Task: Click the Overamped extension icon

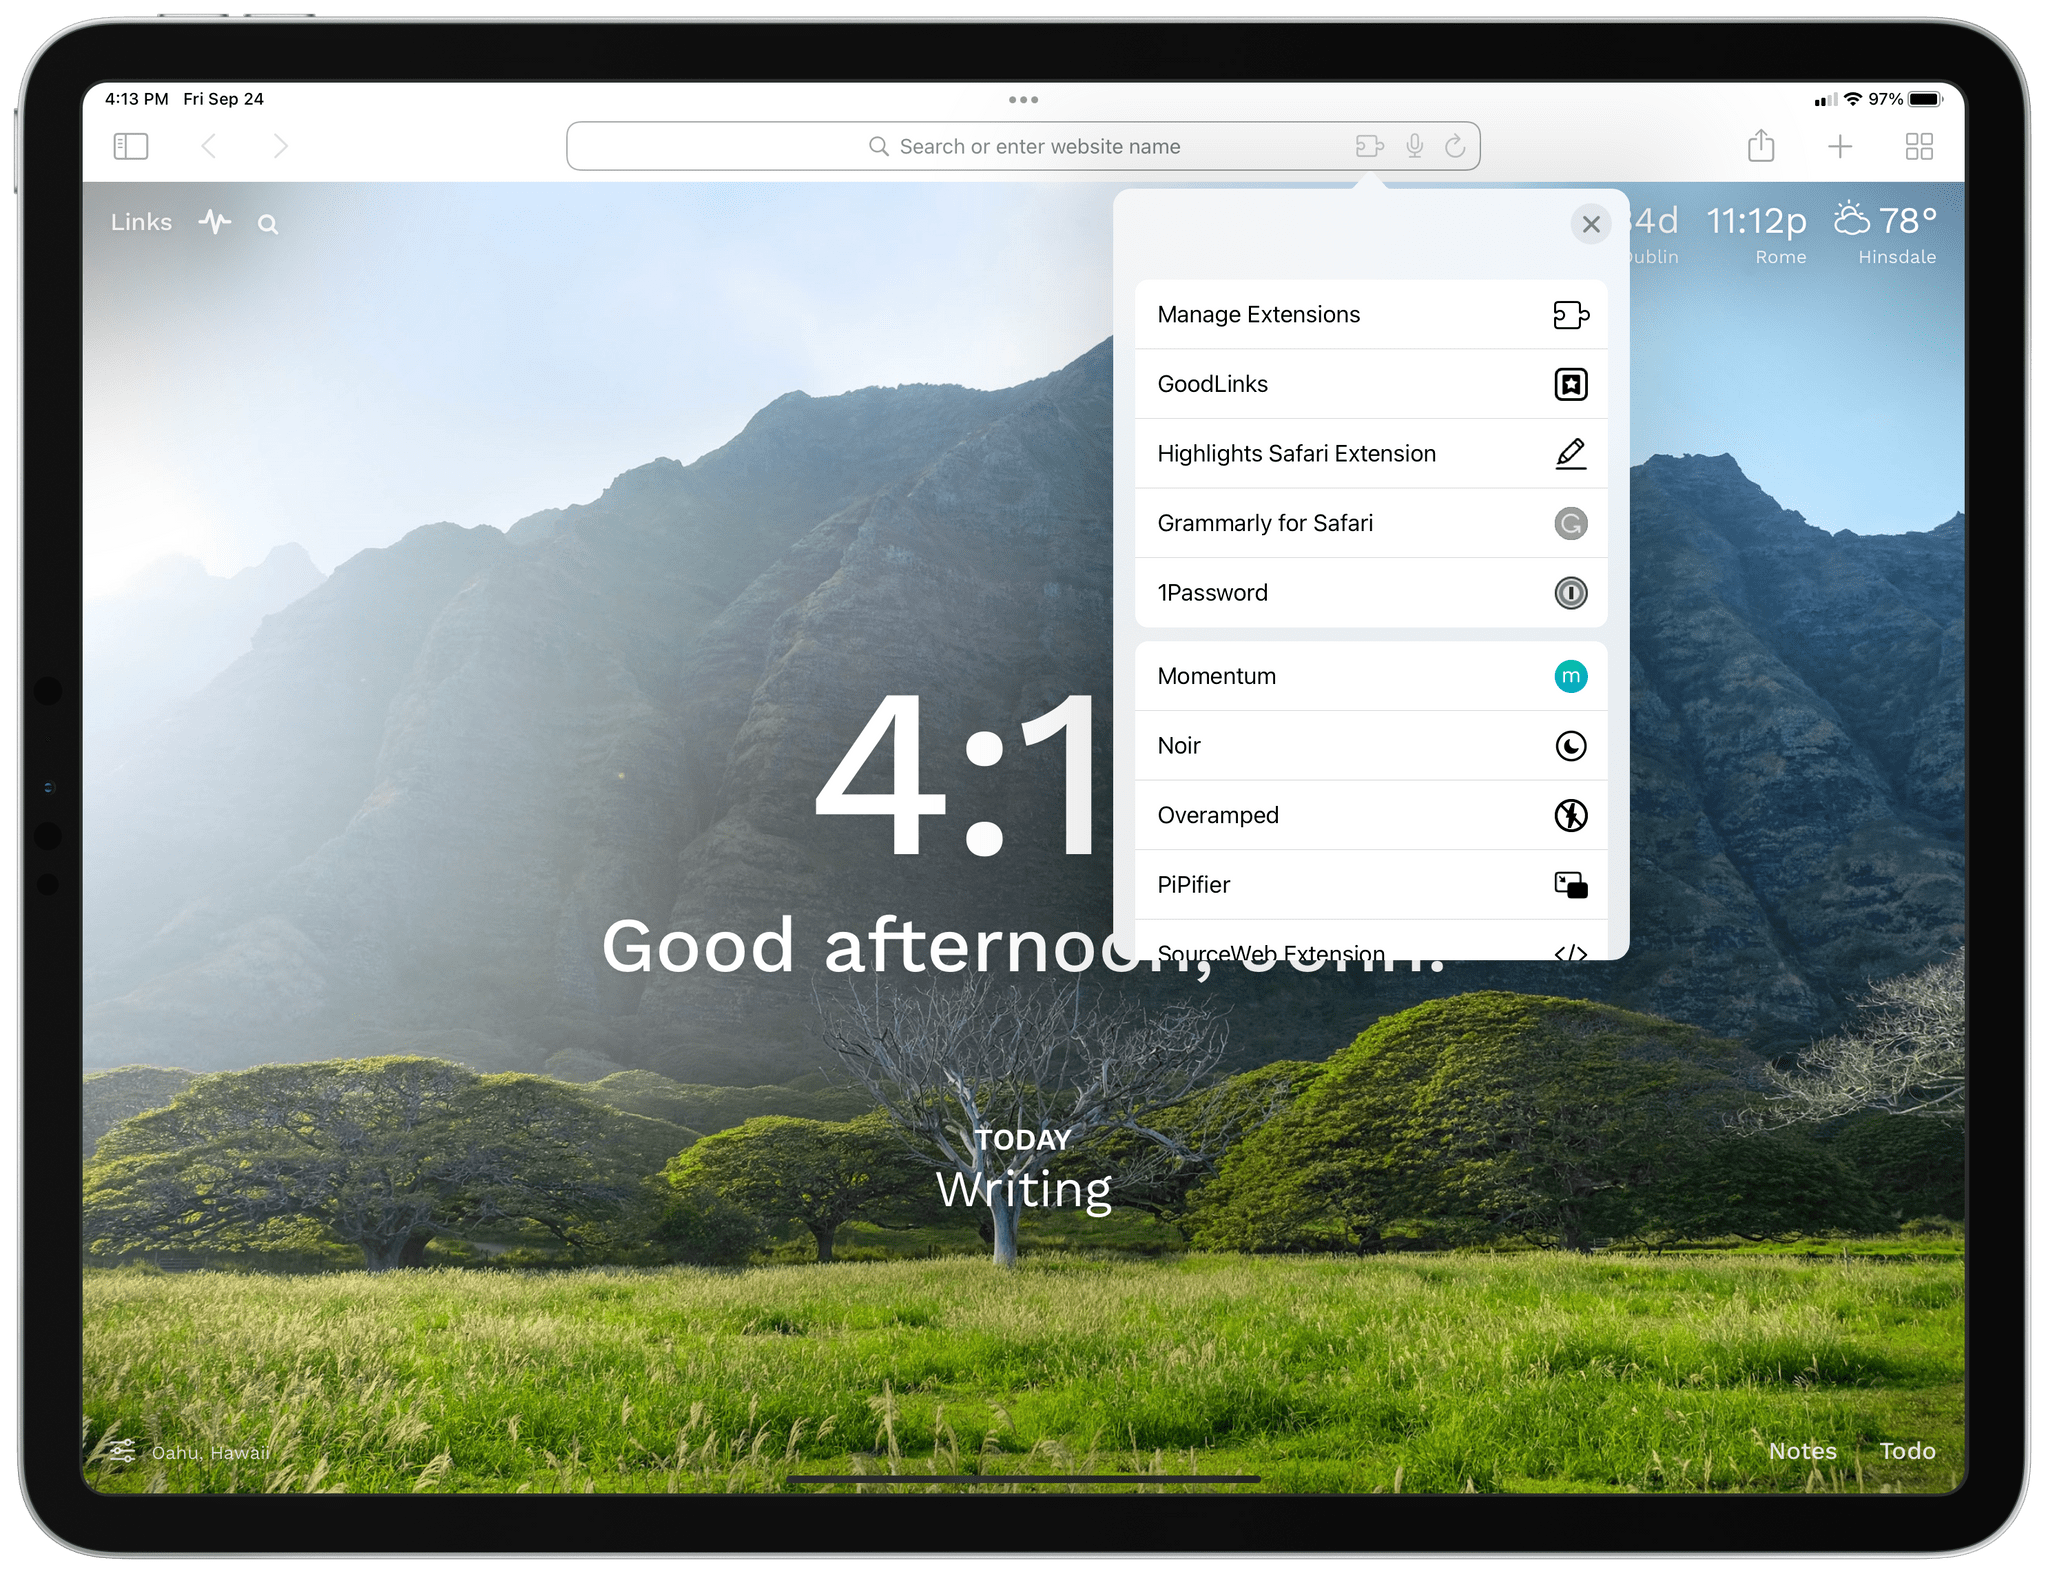Action: (1570, 814)
